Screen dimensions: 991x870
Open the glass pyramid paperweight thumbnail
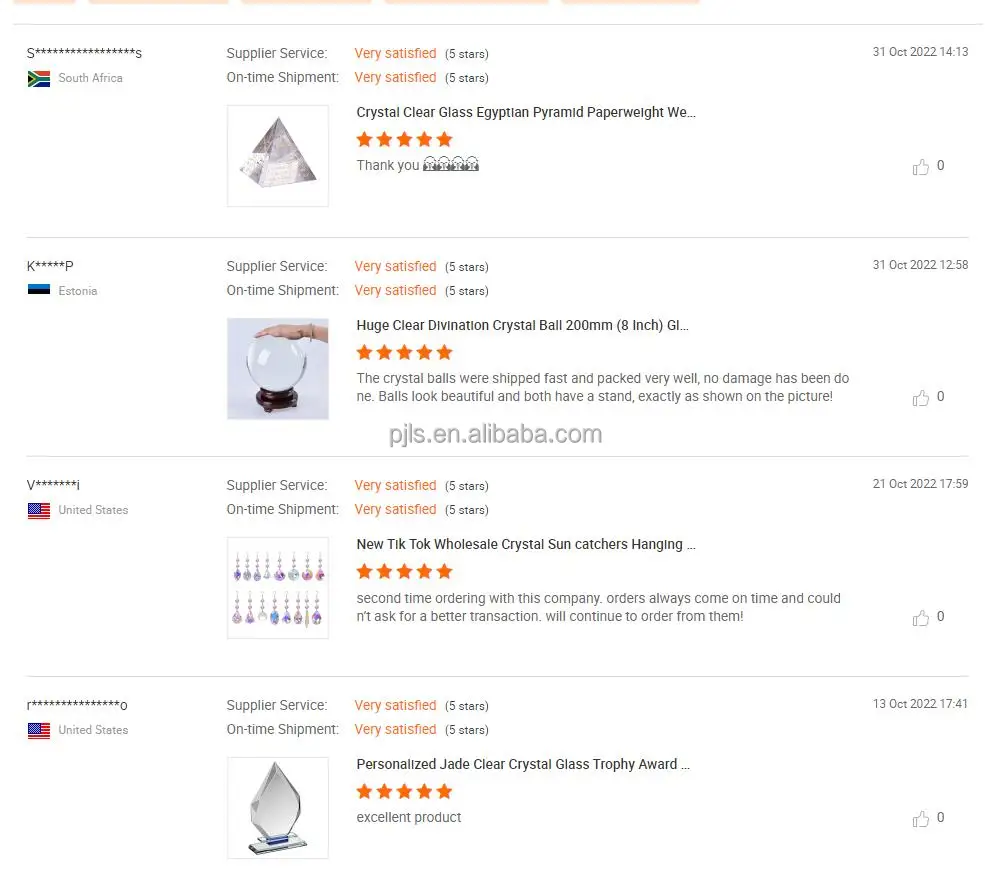tap(277, 155)
